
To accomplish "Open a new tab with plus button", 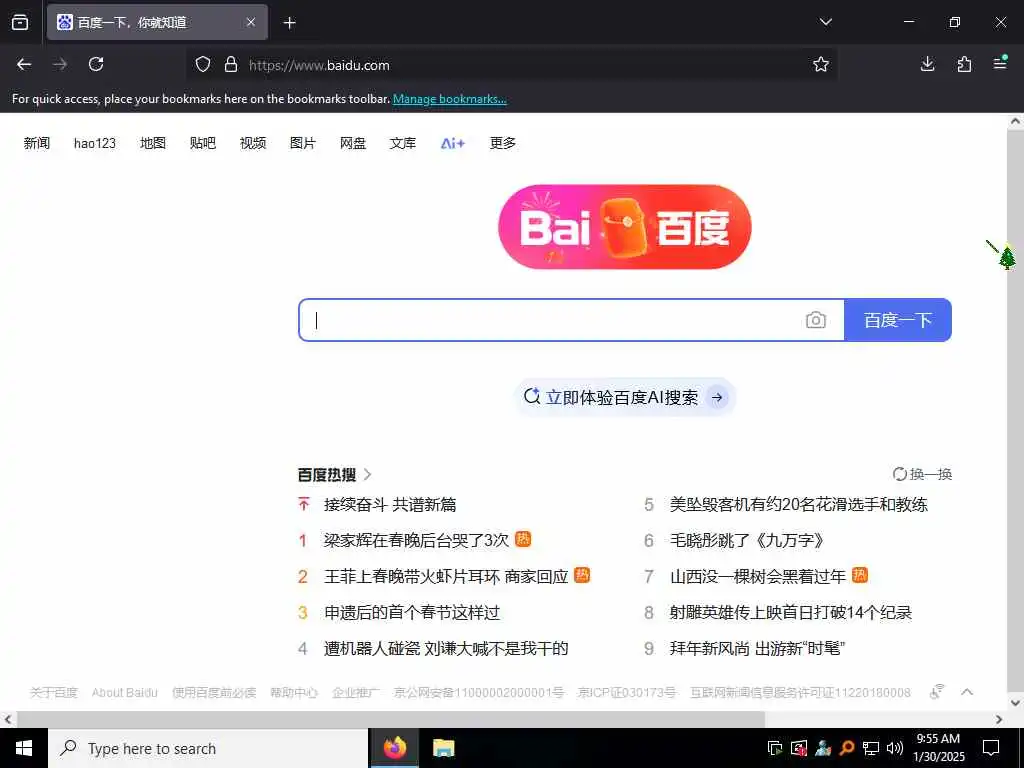I will click(x=289, y=23).
